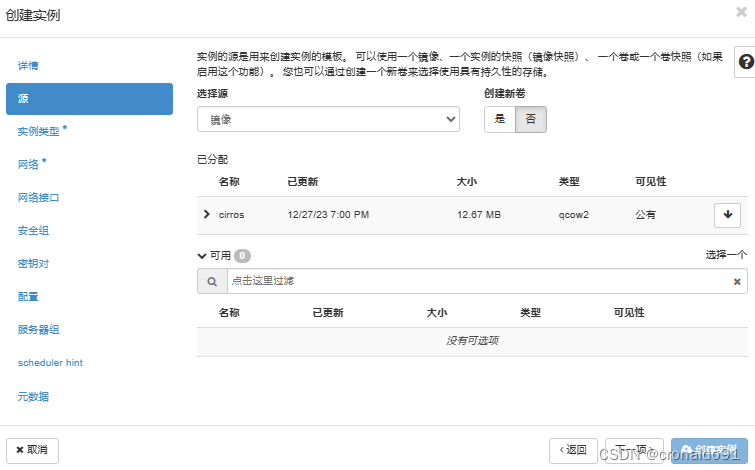Open the 安全组 tab

[x=33, y=231]
